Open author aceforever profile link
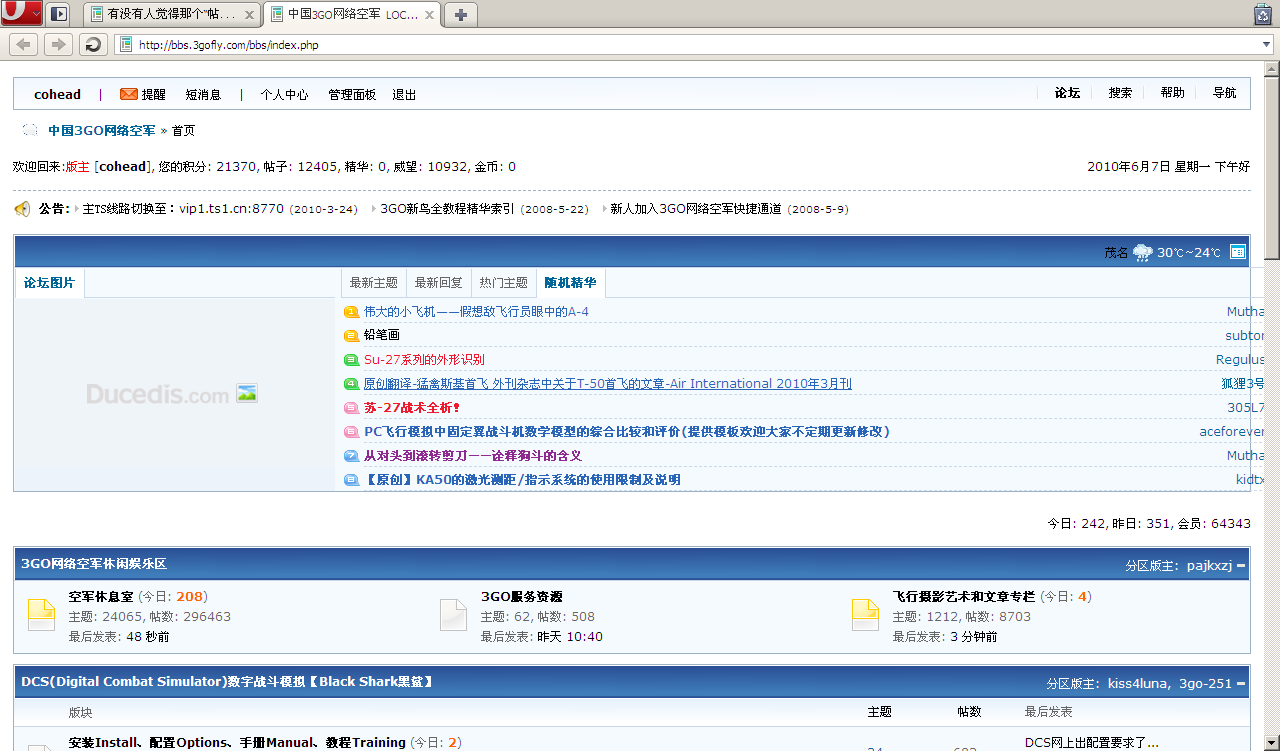1280x751 pixels. point(1232,432)
